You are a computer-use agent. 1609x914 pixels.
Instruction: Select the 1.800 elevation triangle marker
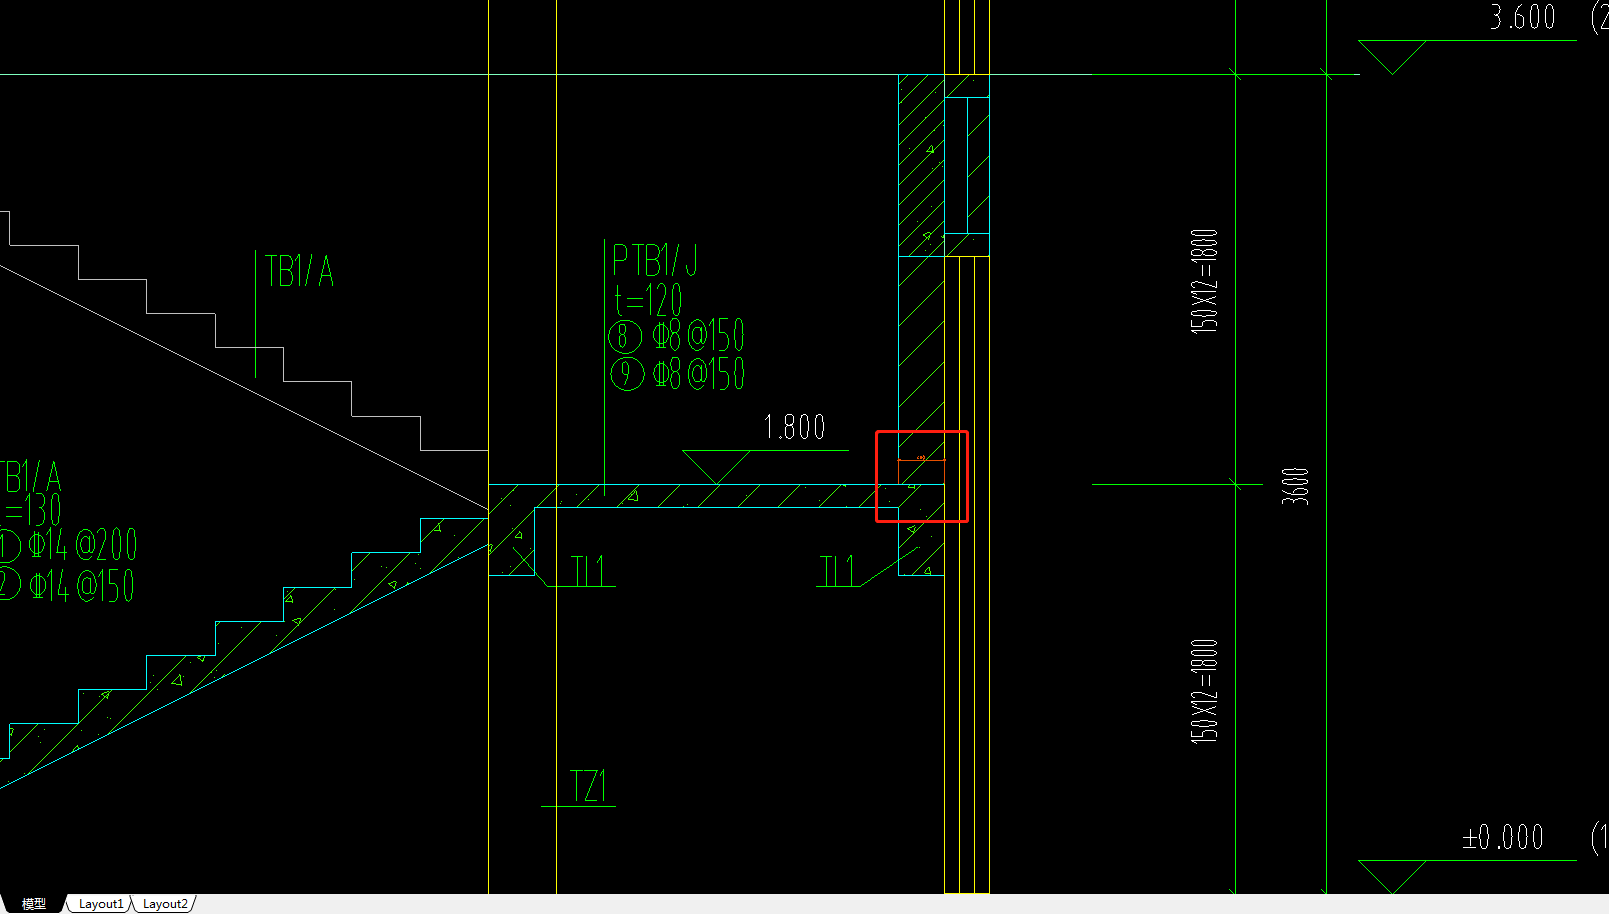click(716, 467)
